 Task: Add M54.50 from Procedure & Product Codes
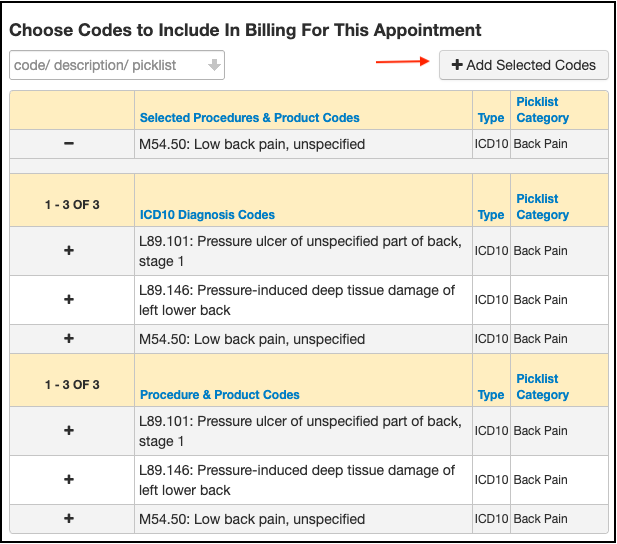click(x=69, y=519)
